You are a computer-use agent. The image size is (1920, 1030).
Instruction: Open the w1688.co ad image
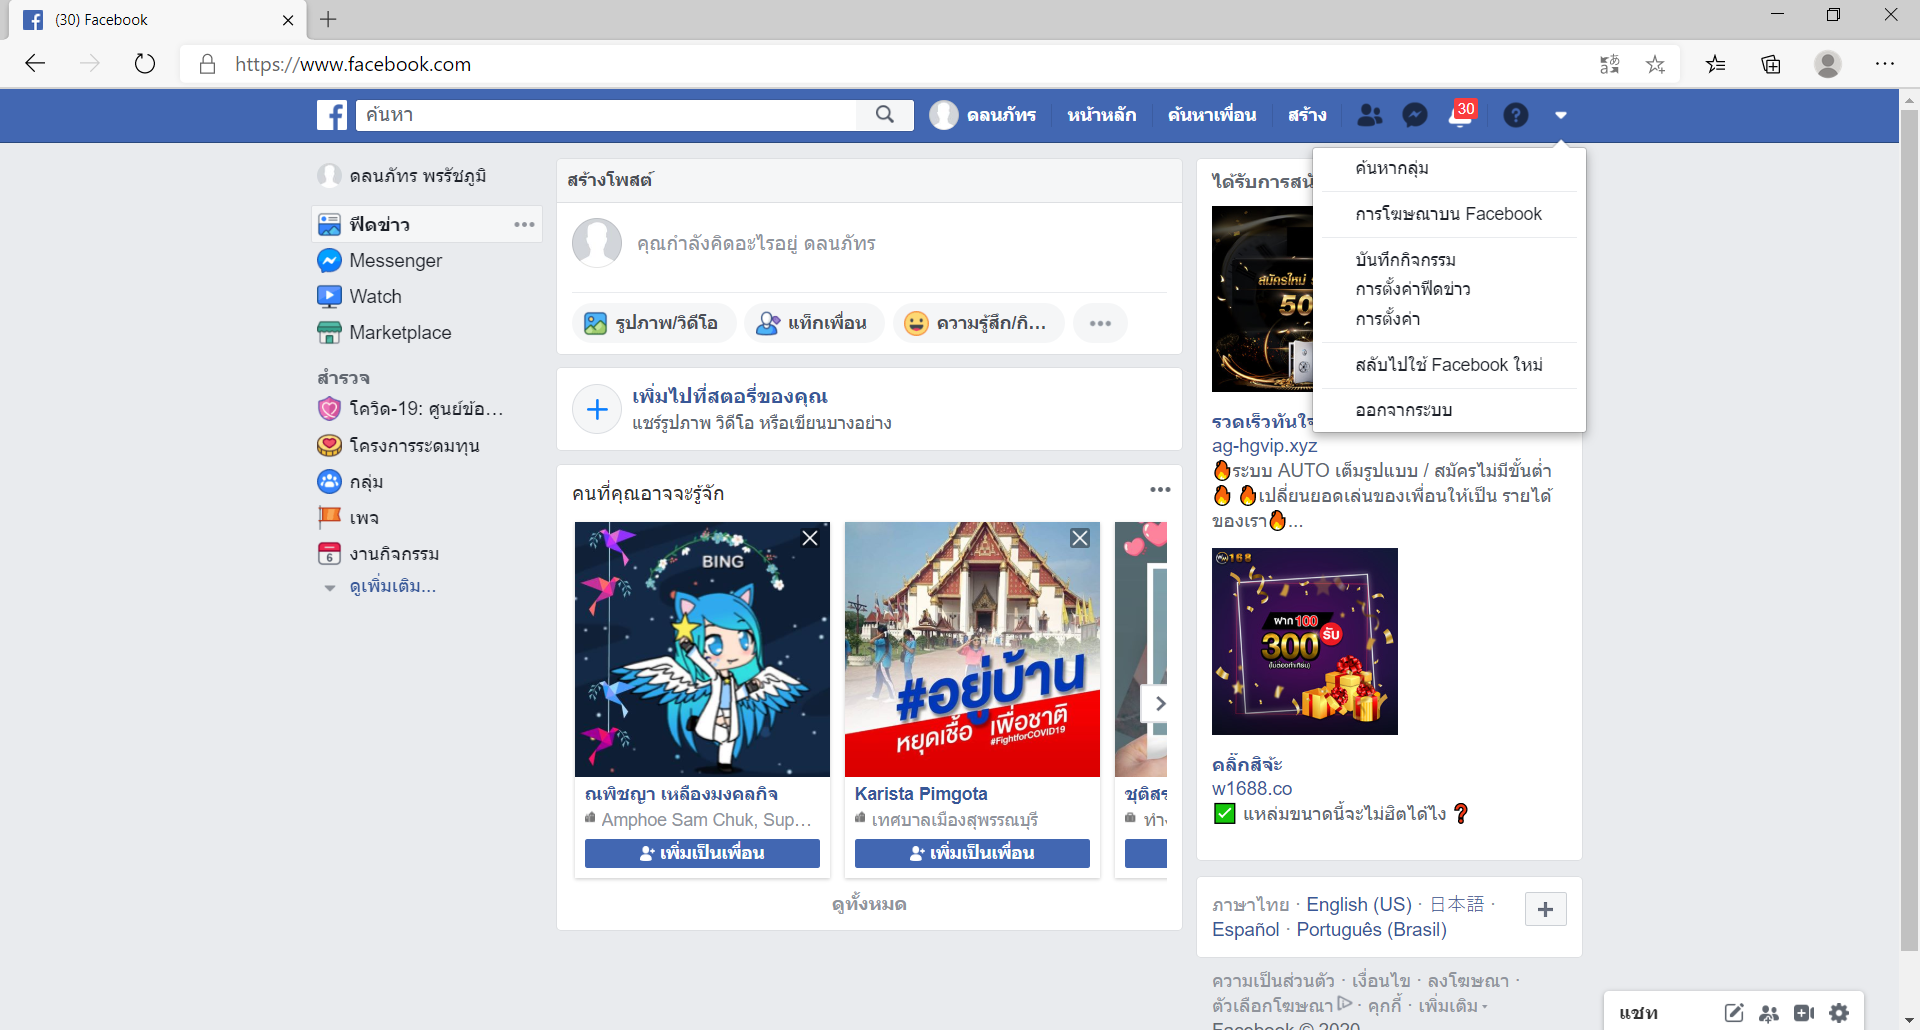click(x=1305, y=641)
